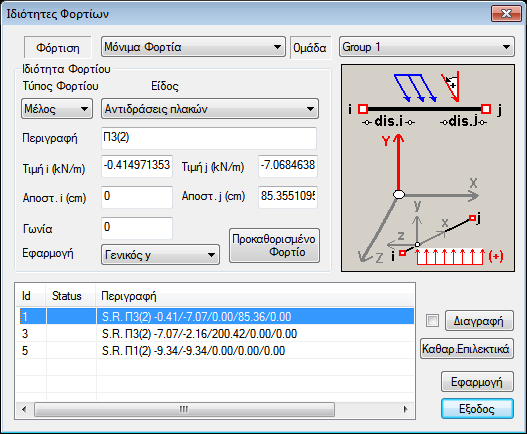Image resolution: width=527 pixels, height=434 pixels.
Task: Select load row 5 S.R. Π1(2) -9.34/-9.34
Action: click(216, 351)
